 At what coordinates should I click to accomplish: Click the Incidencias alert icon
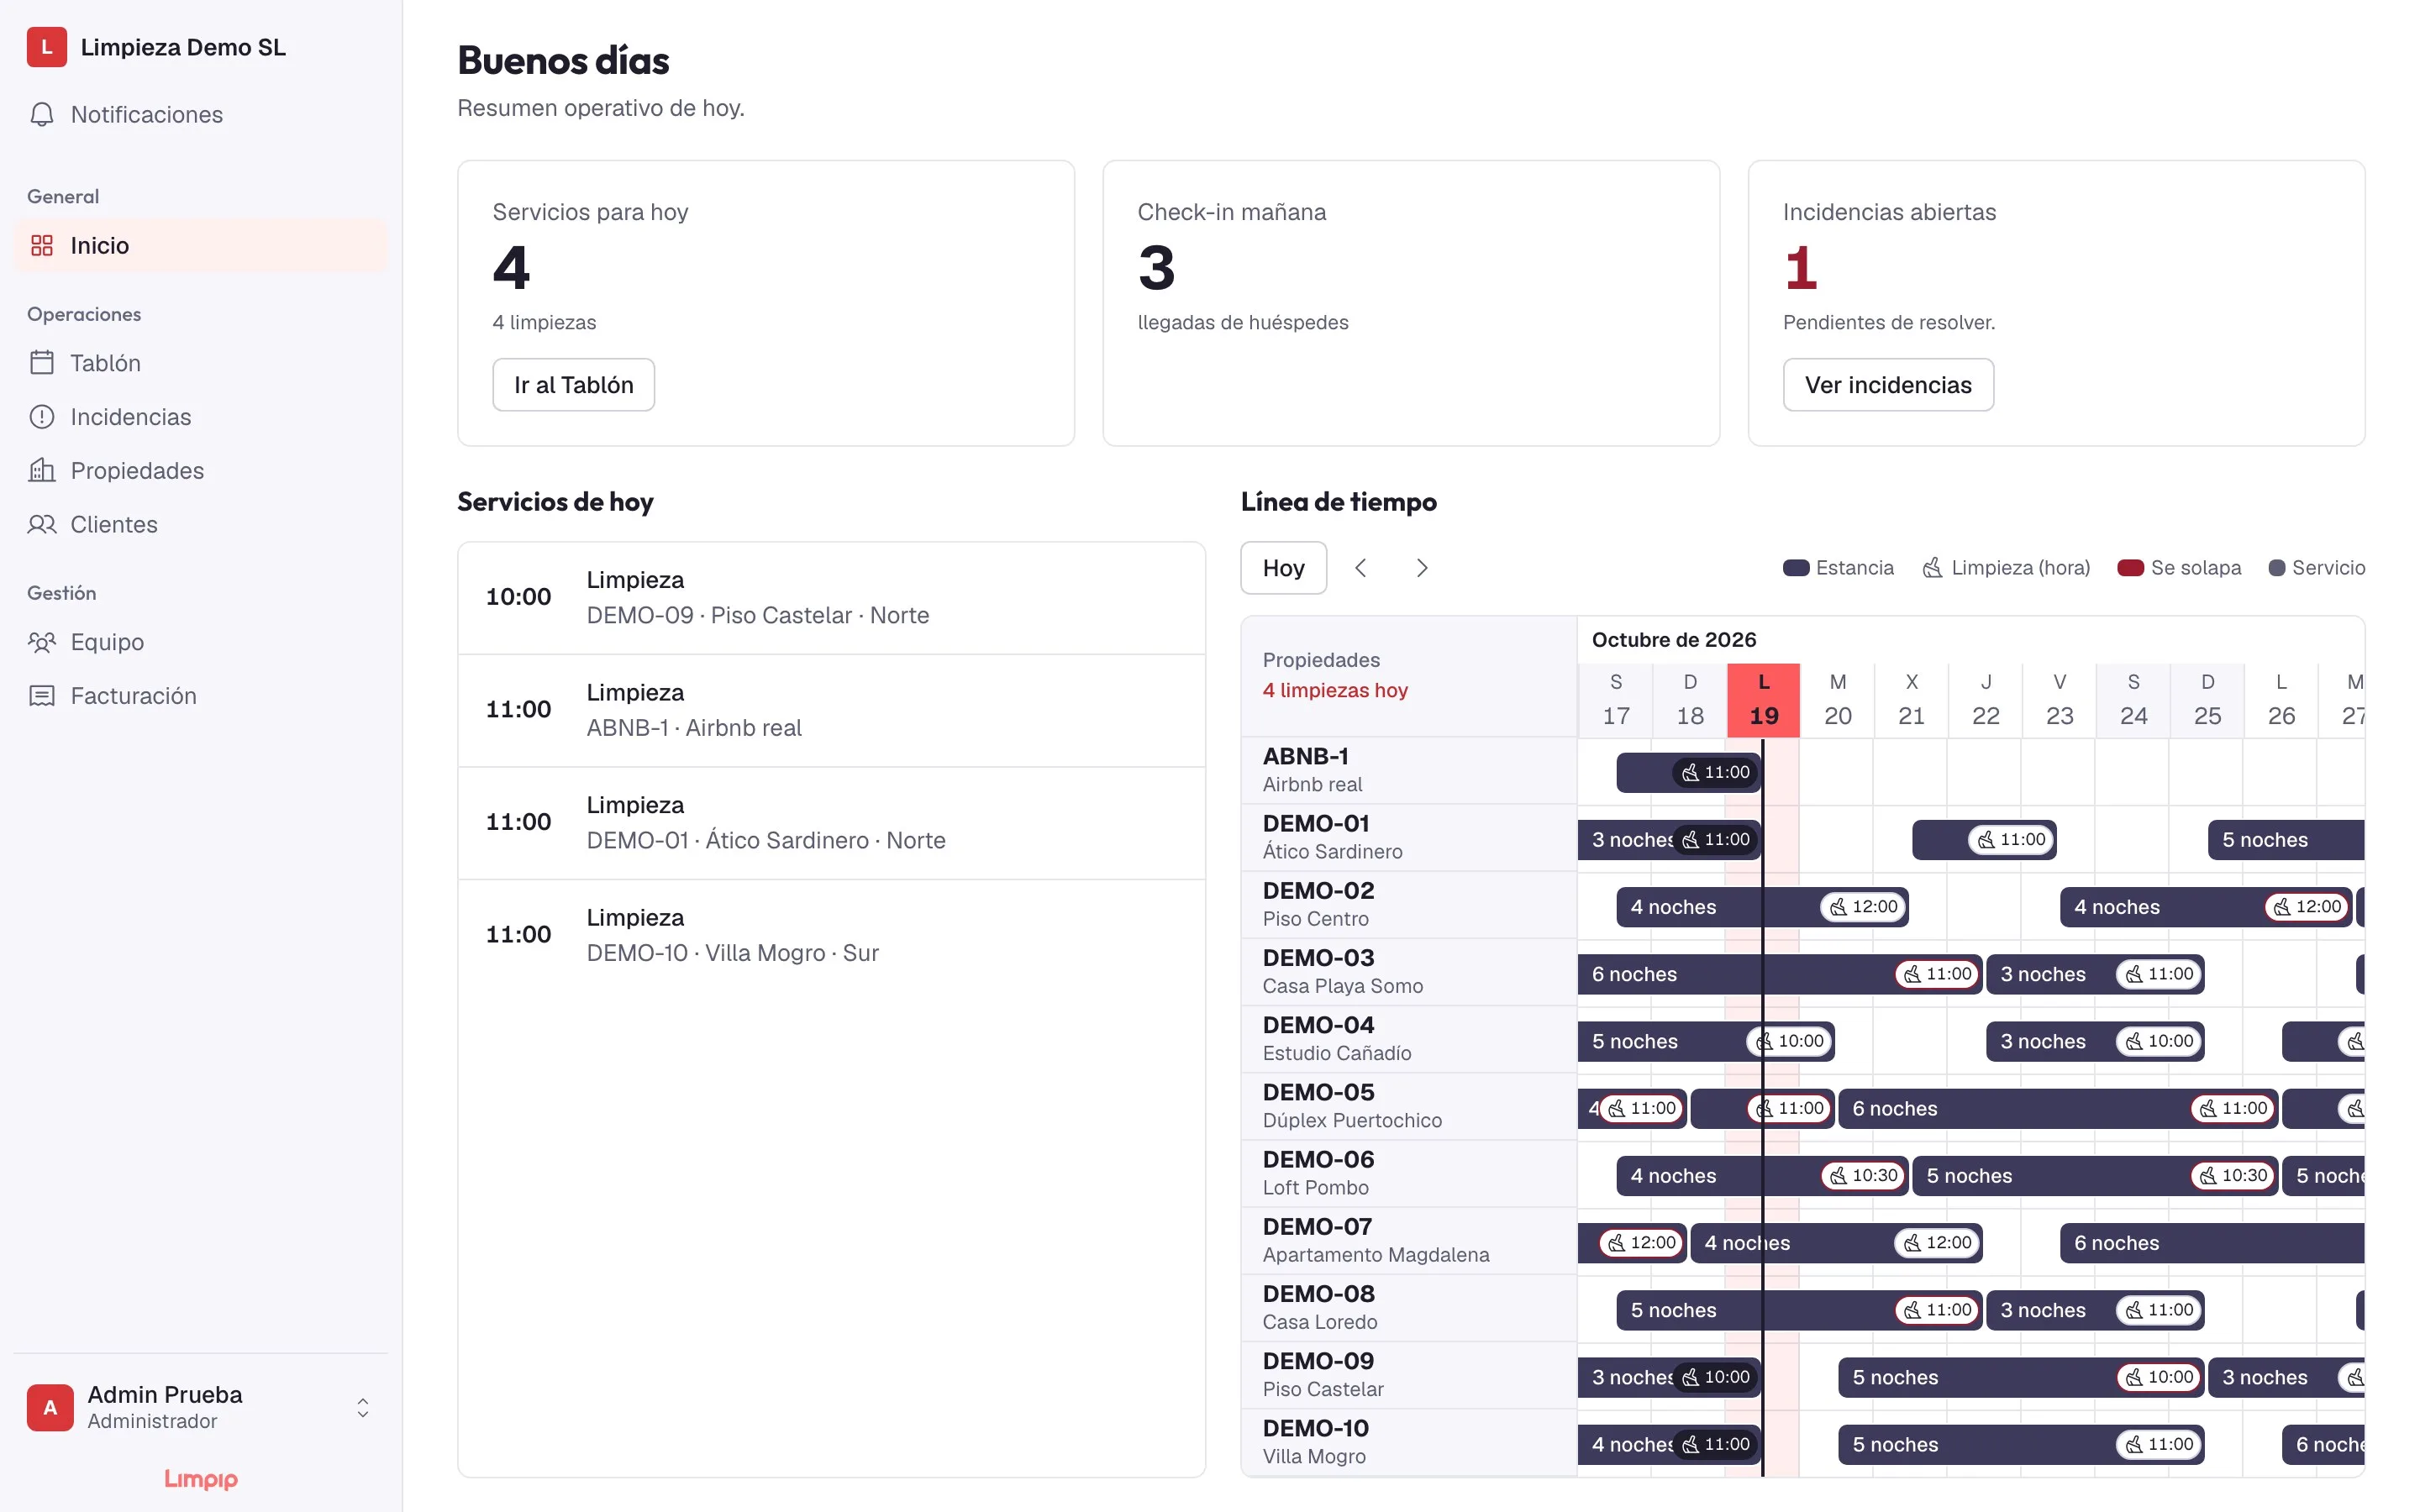pos(42,416)
